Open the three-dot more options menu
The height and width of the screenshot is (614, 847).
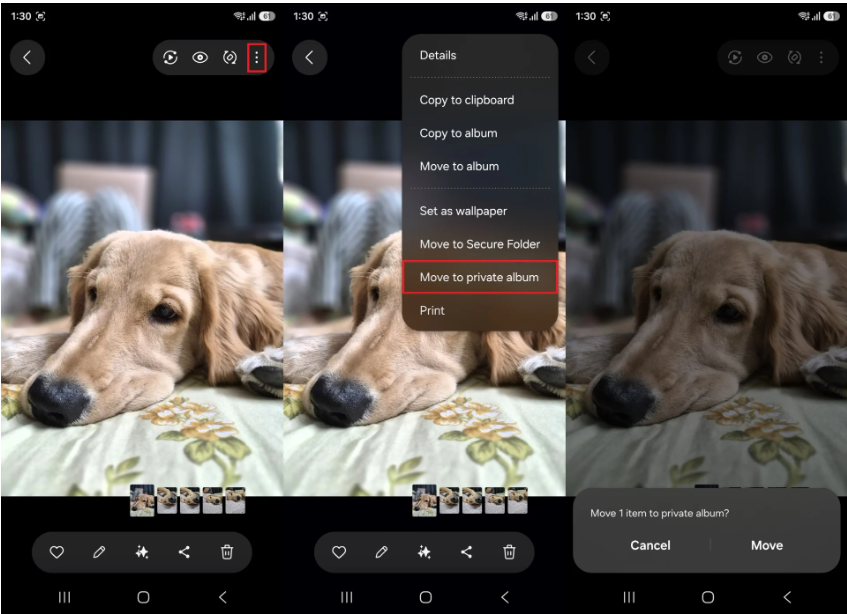tap(256, 58)
